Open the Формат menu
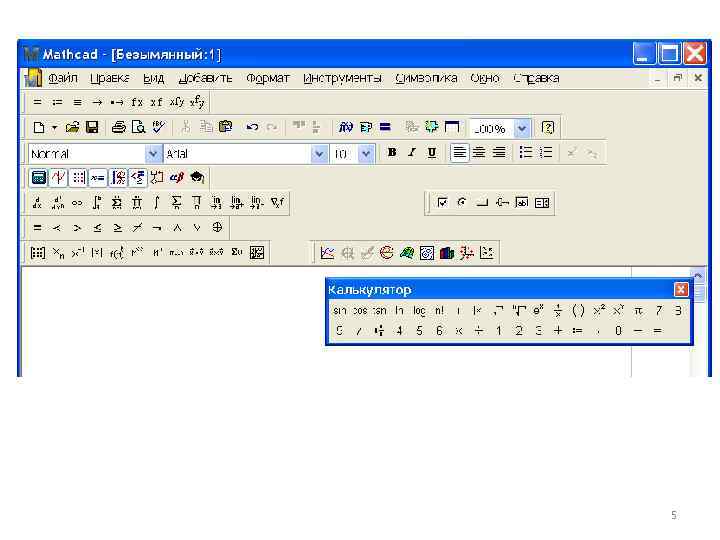The height and width of the screenshot is (540, 720). point(268,79)
